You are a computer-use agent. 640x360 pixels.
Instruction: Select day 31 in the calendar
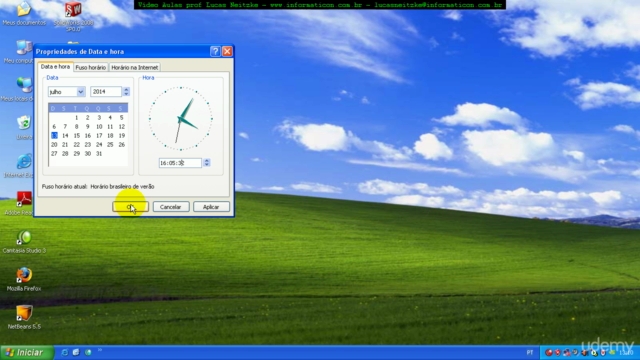tap(99, 153)
